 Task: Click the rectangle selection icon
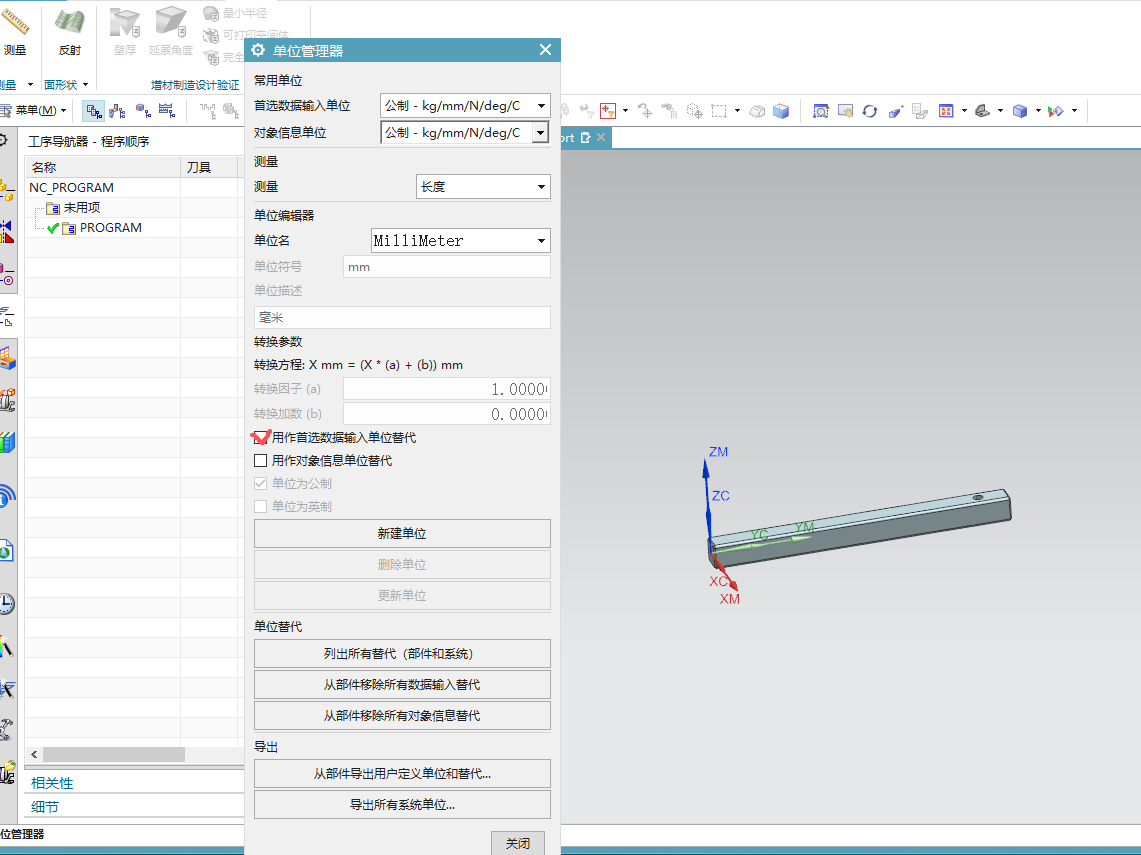[719, 111]
